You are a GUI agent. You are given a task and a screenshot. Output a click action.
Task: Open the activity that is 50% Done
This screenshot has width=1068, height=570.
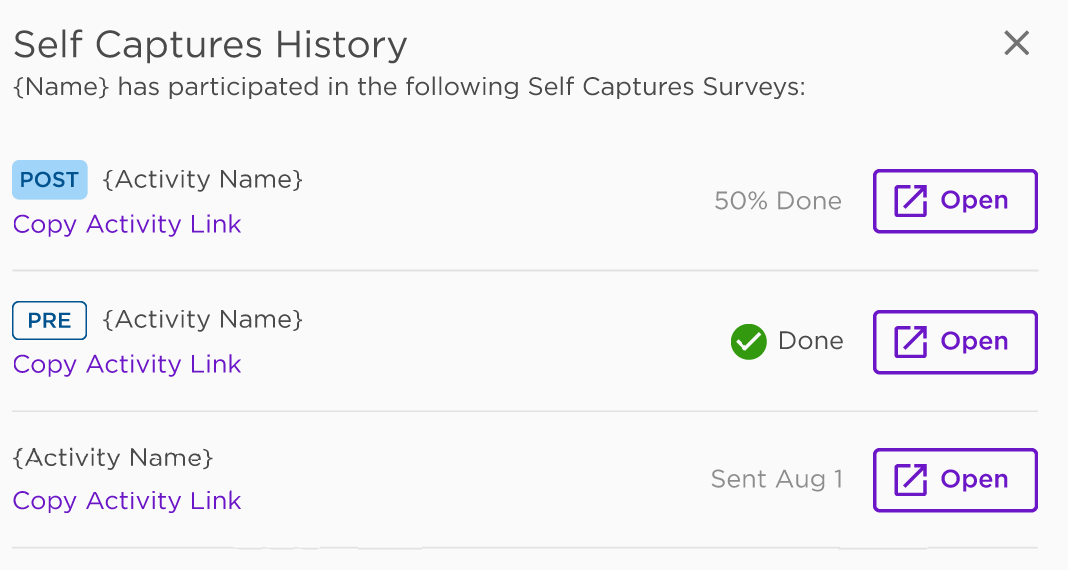point(955,201)
